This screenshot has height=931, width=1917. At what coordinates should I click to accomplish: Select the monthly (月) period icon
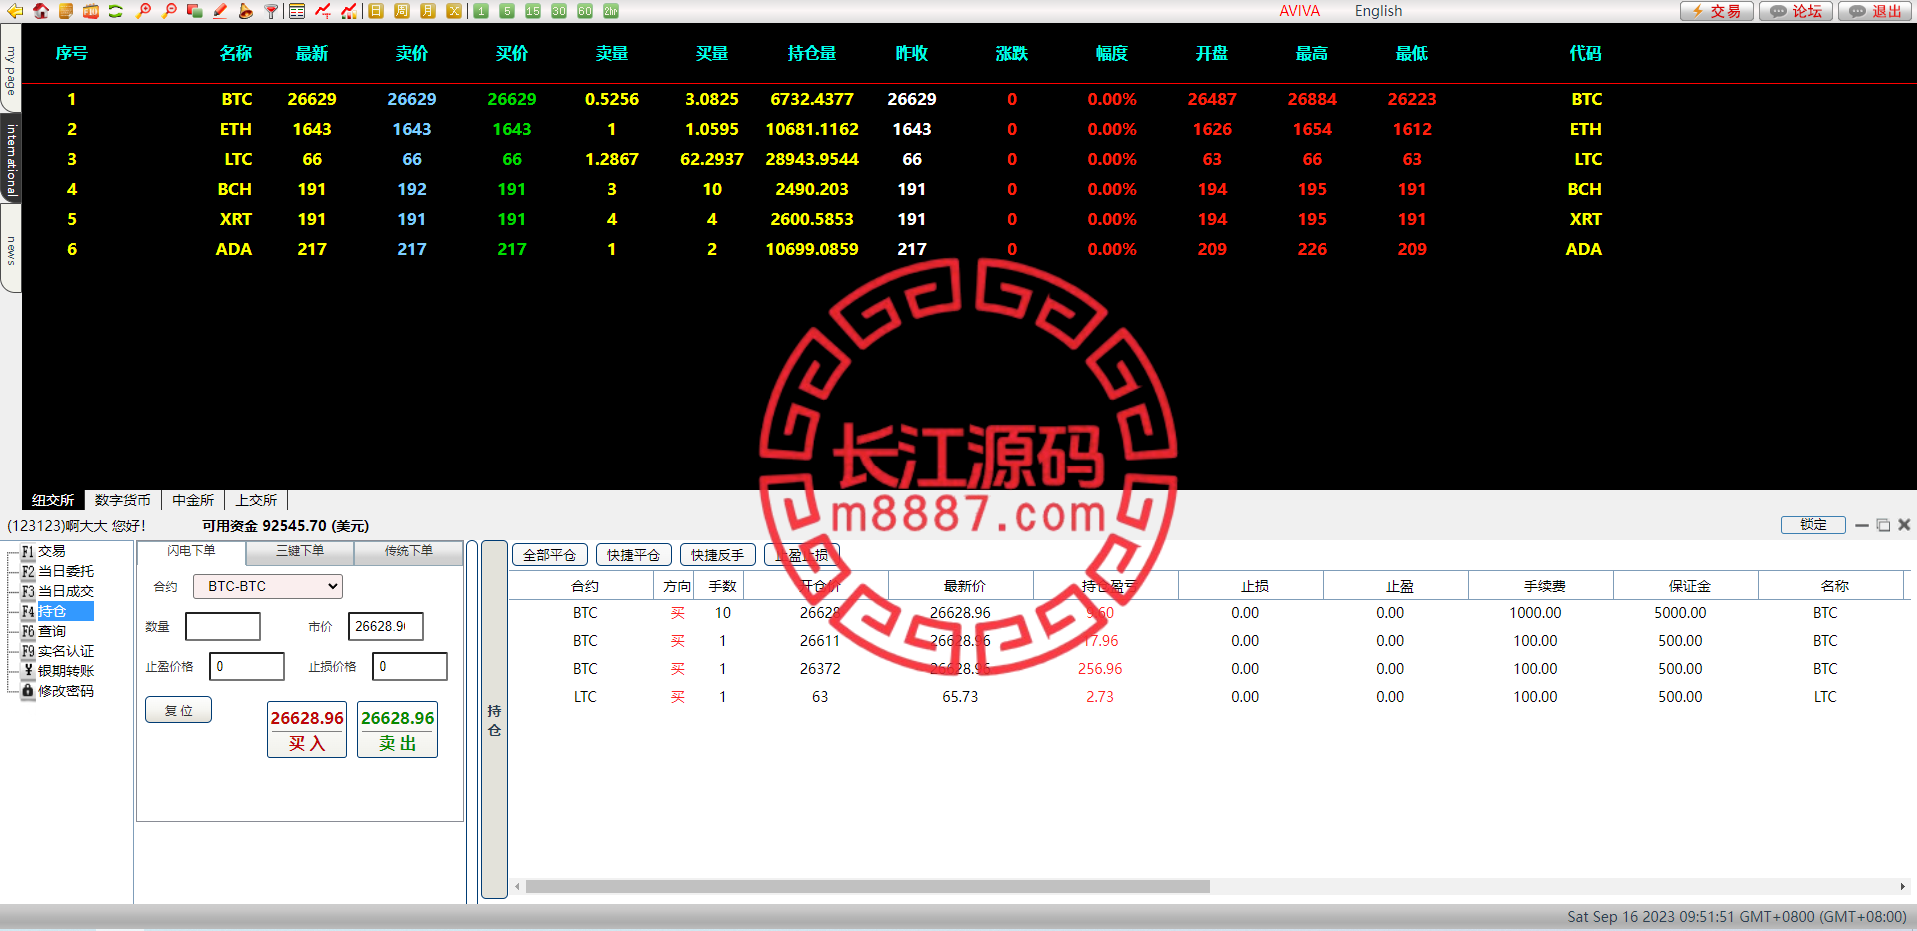tap(428, 11)
